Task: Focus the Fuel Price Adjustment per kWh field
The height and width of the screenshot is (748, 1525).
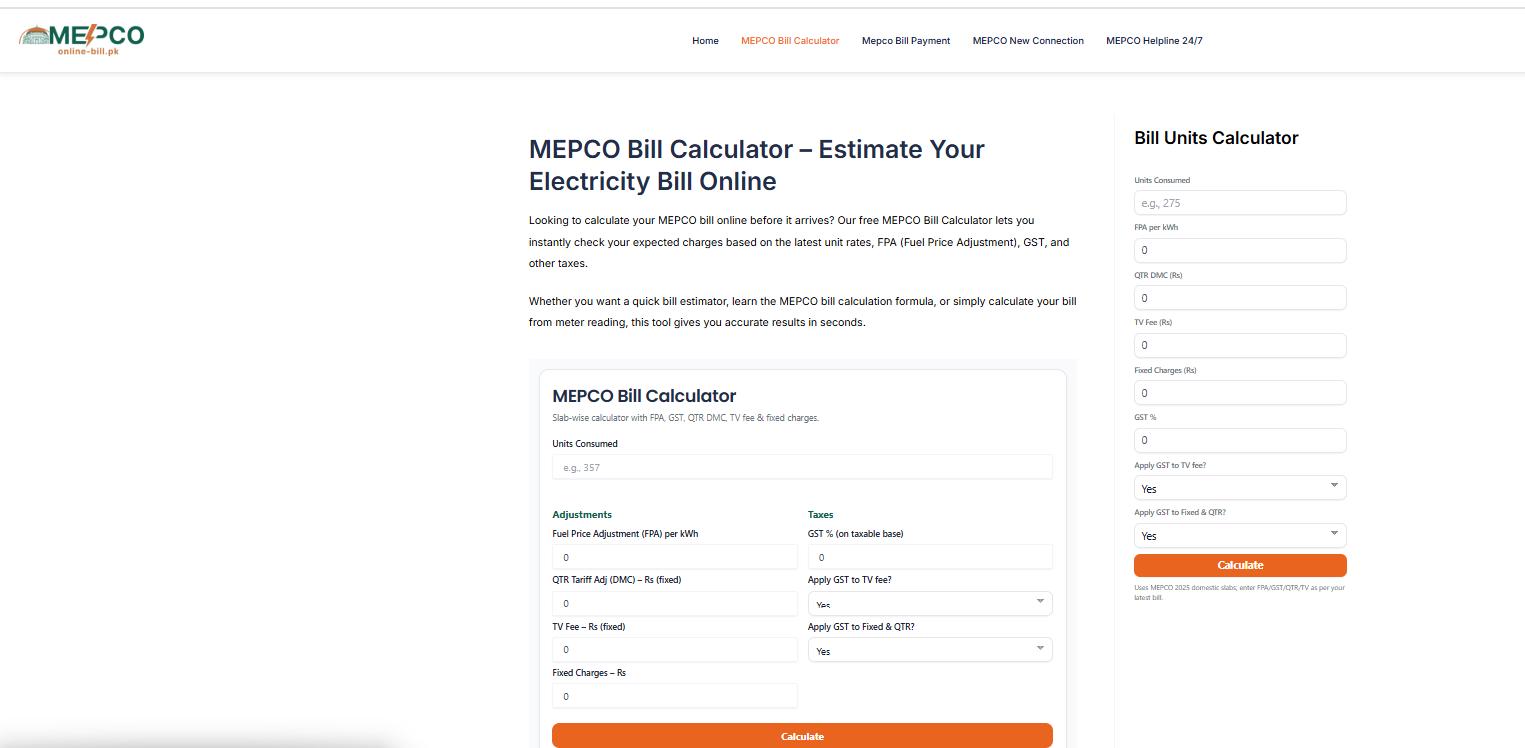Action: (675, 557)
